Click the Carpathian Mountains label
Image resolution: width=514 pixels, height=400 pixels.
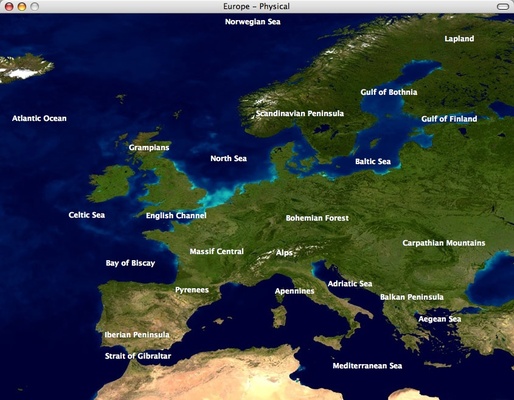[444, 243]
